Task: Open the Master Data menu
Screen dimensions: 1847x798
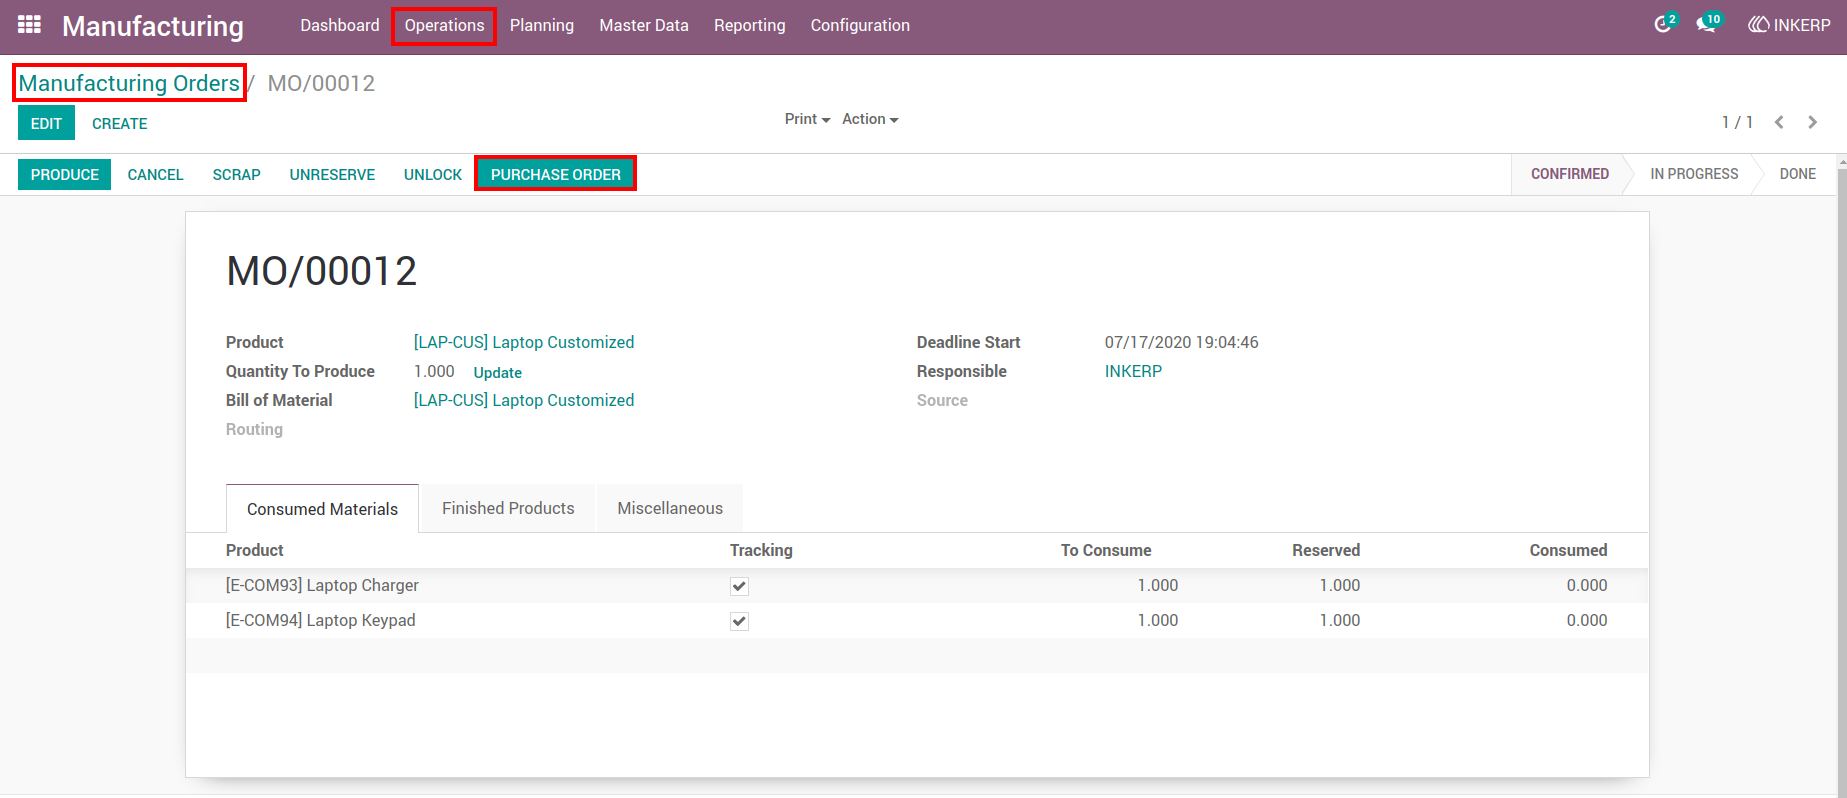Action: 644,25
